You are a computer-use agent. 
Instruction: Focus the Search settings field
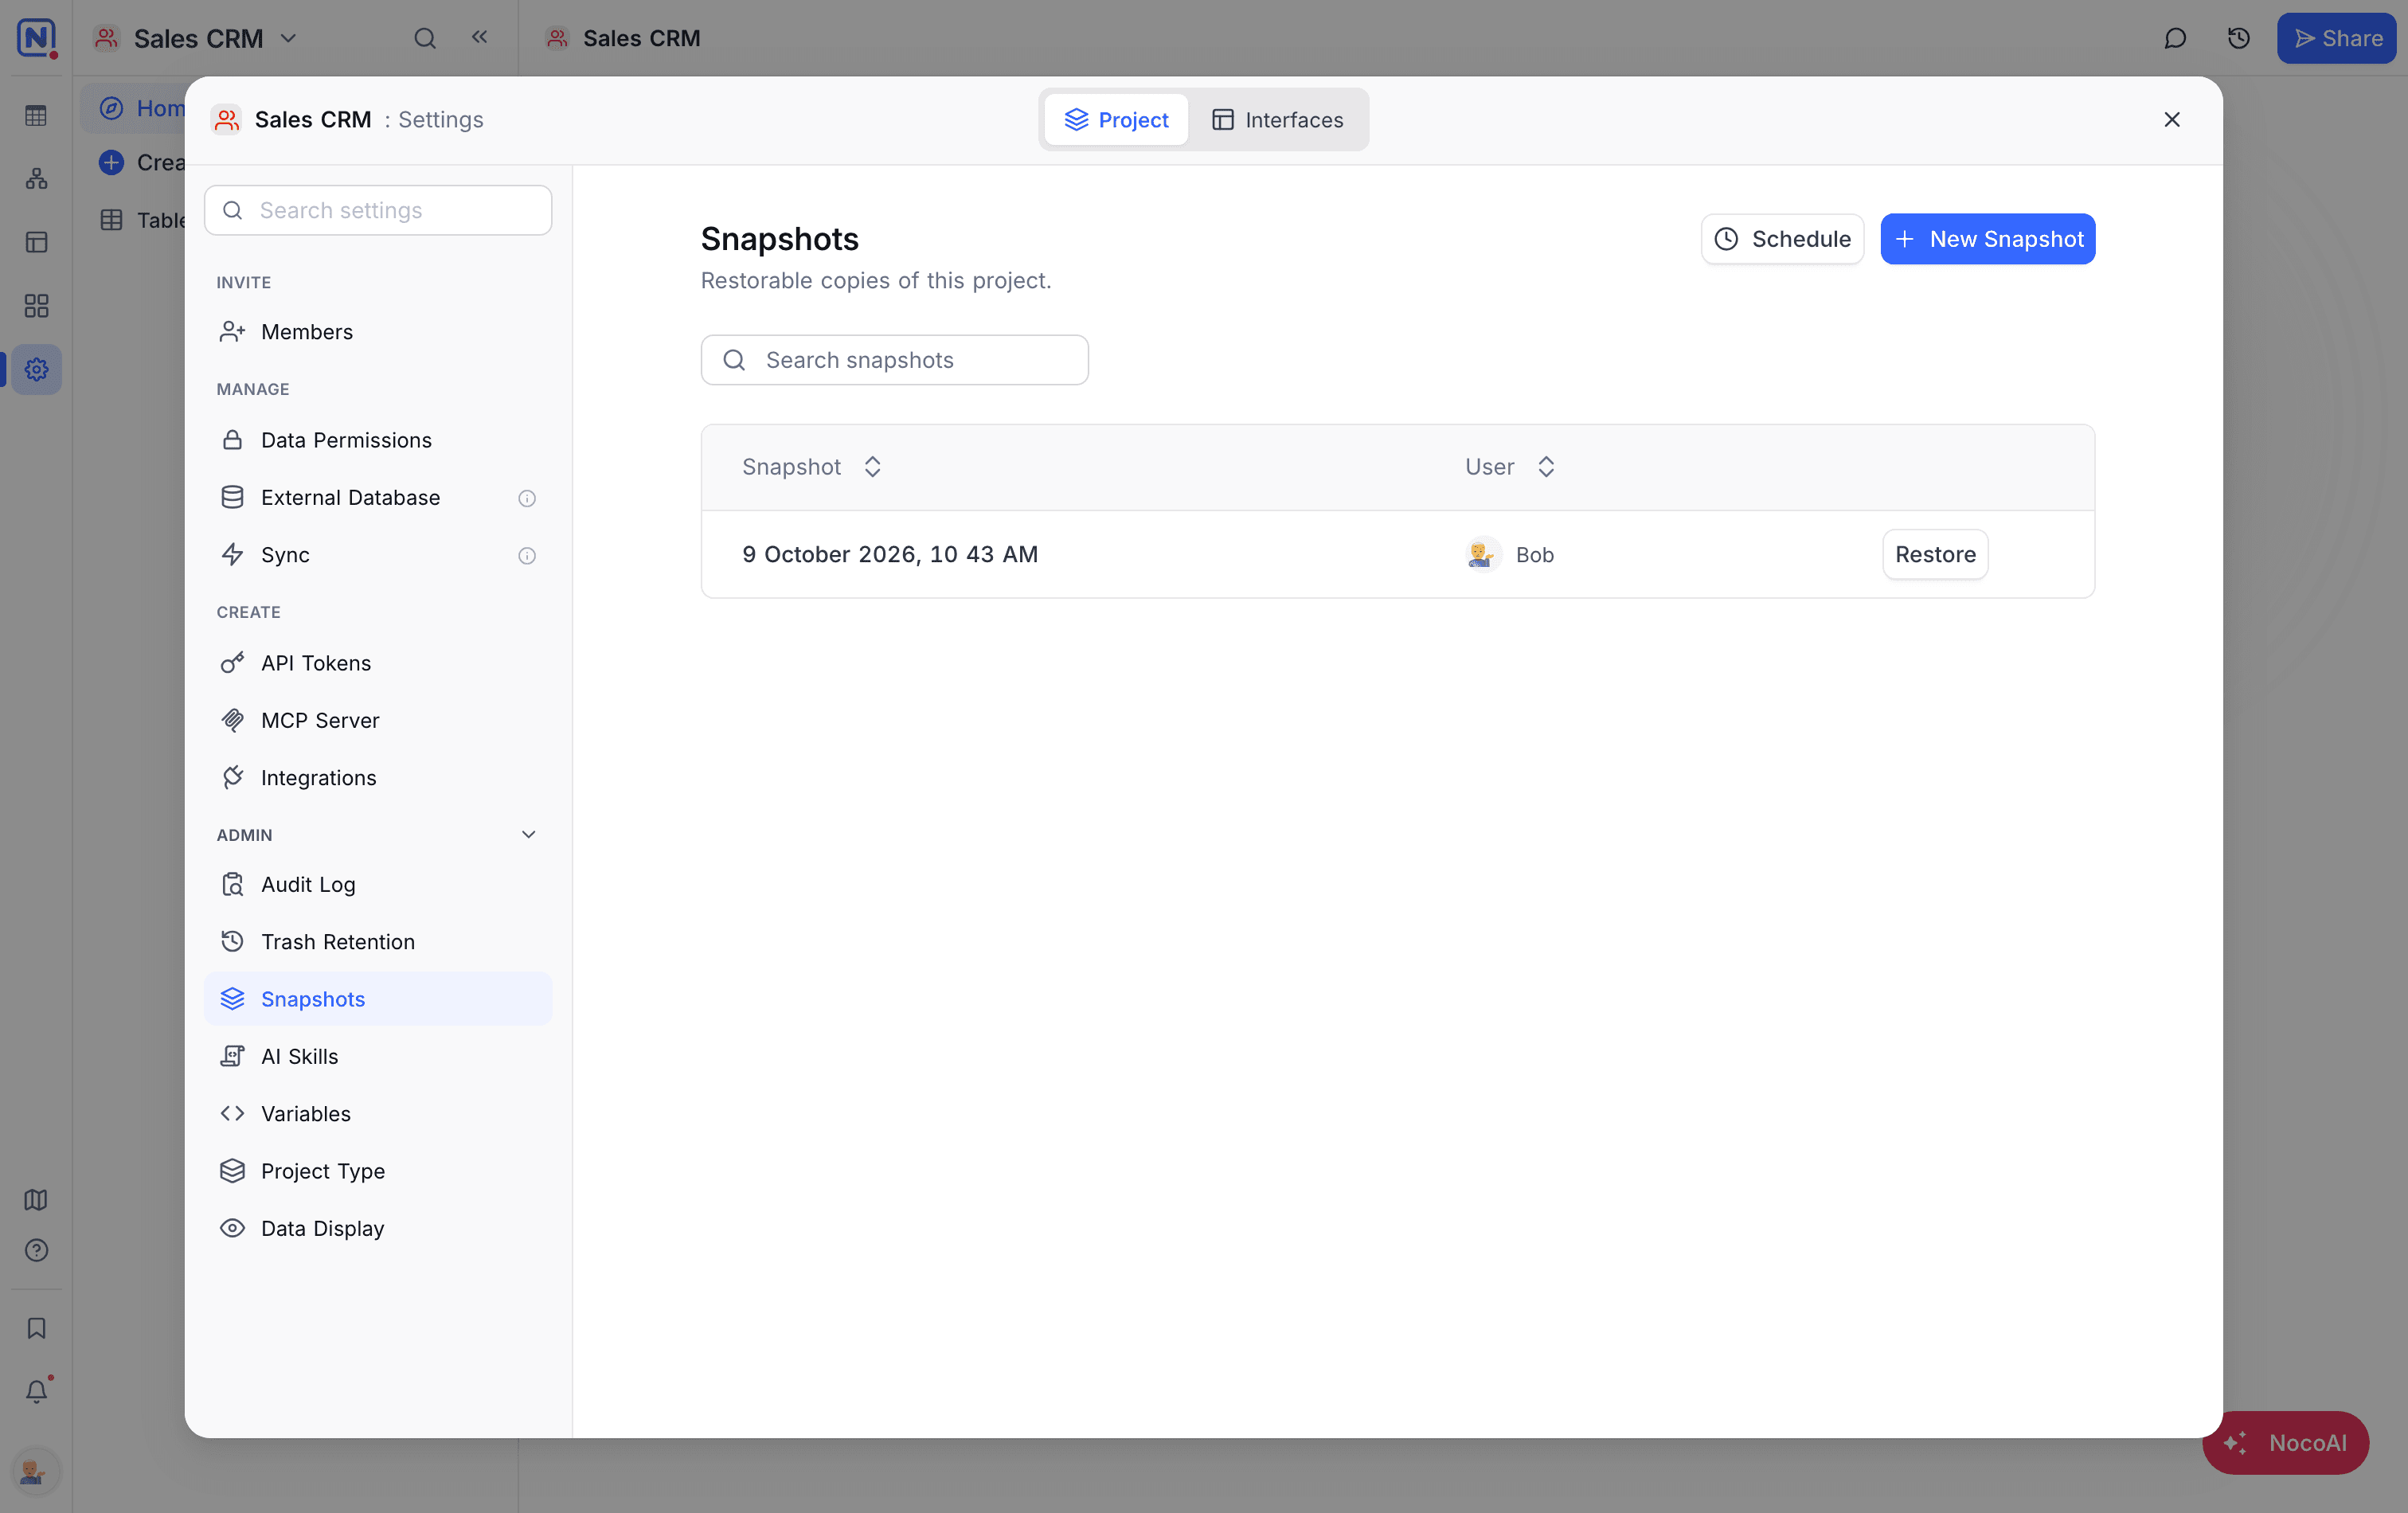[x=378, y=210]
